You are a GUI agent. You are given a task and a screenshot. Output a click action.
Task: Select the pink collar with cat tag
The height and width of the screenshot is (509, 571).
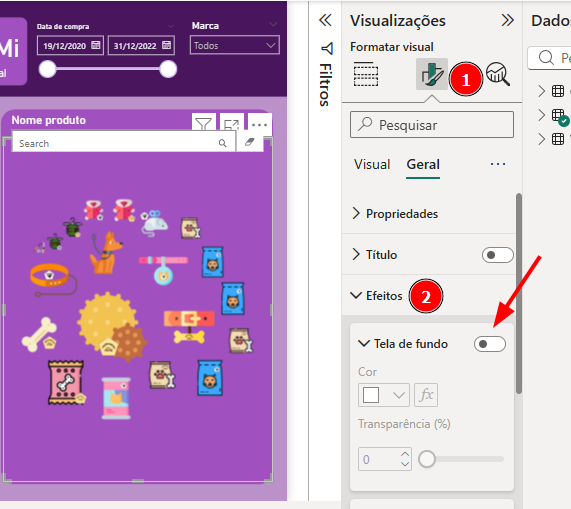163,270
